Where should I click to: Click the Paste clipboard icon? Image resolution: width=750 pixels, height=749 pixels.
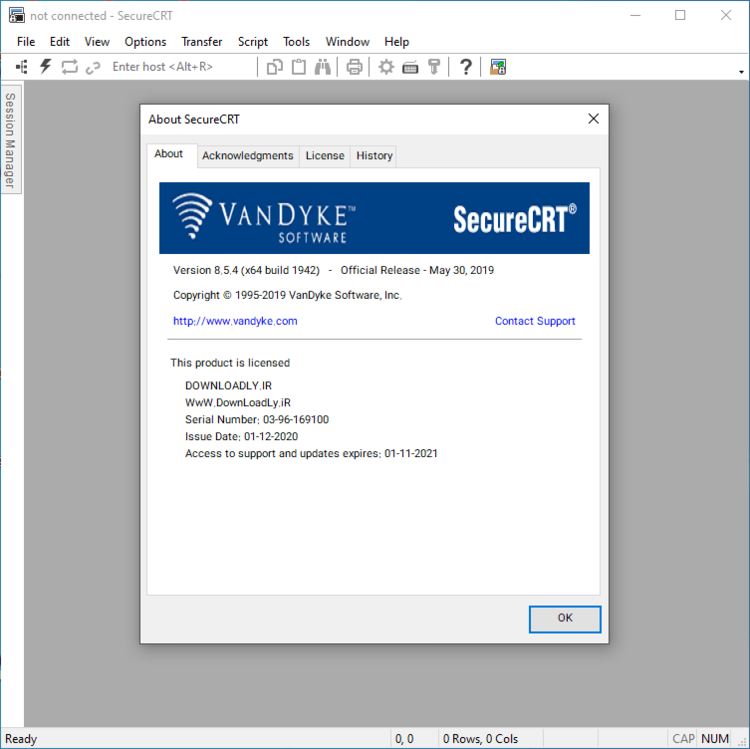tap(299, 67)
